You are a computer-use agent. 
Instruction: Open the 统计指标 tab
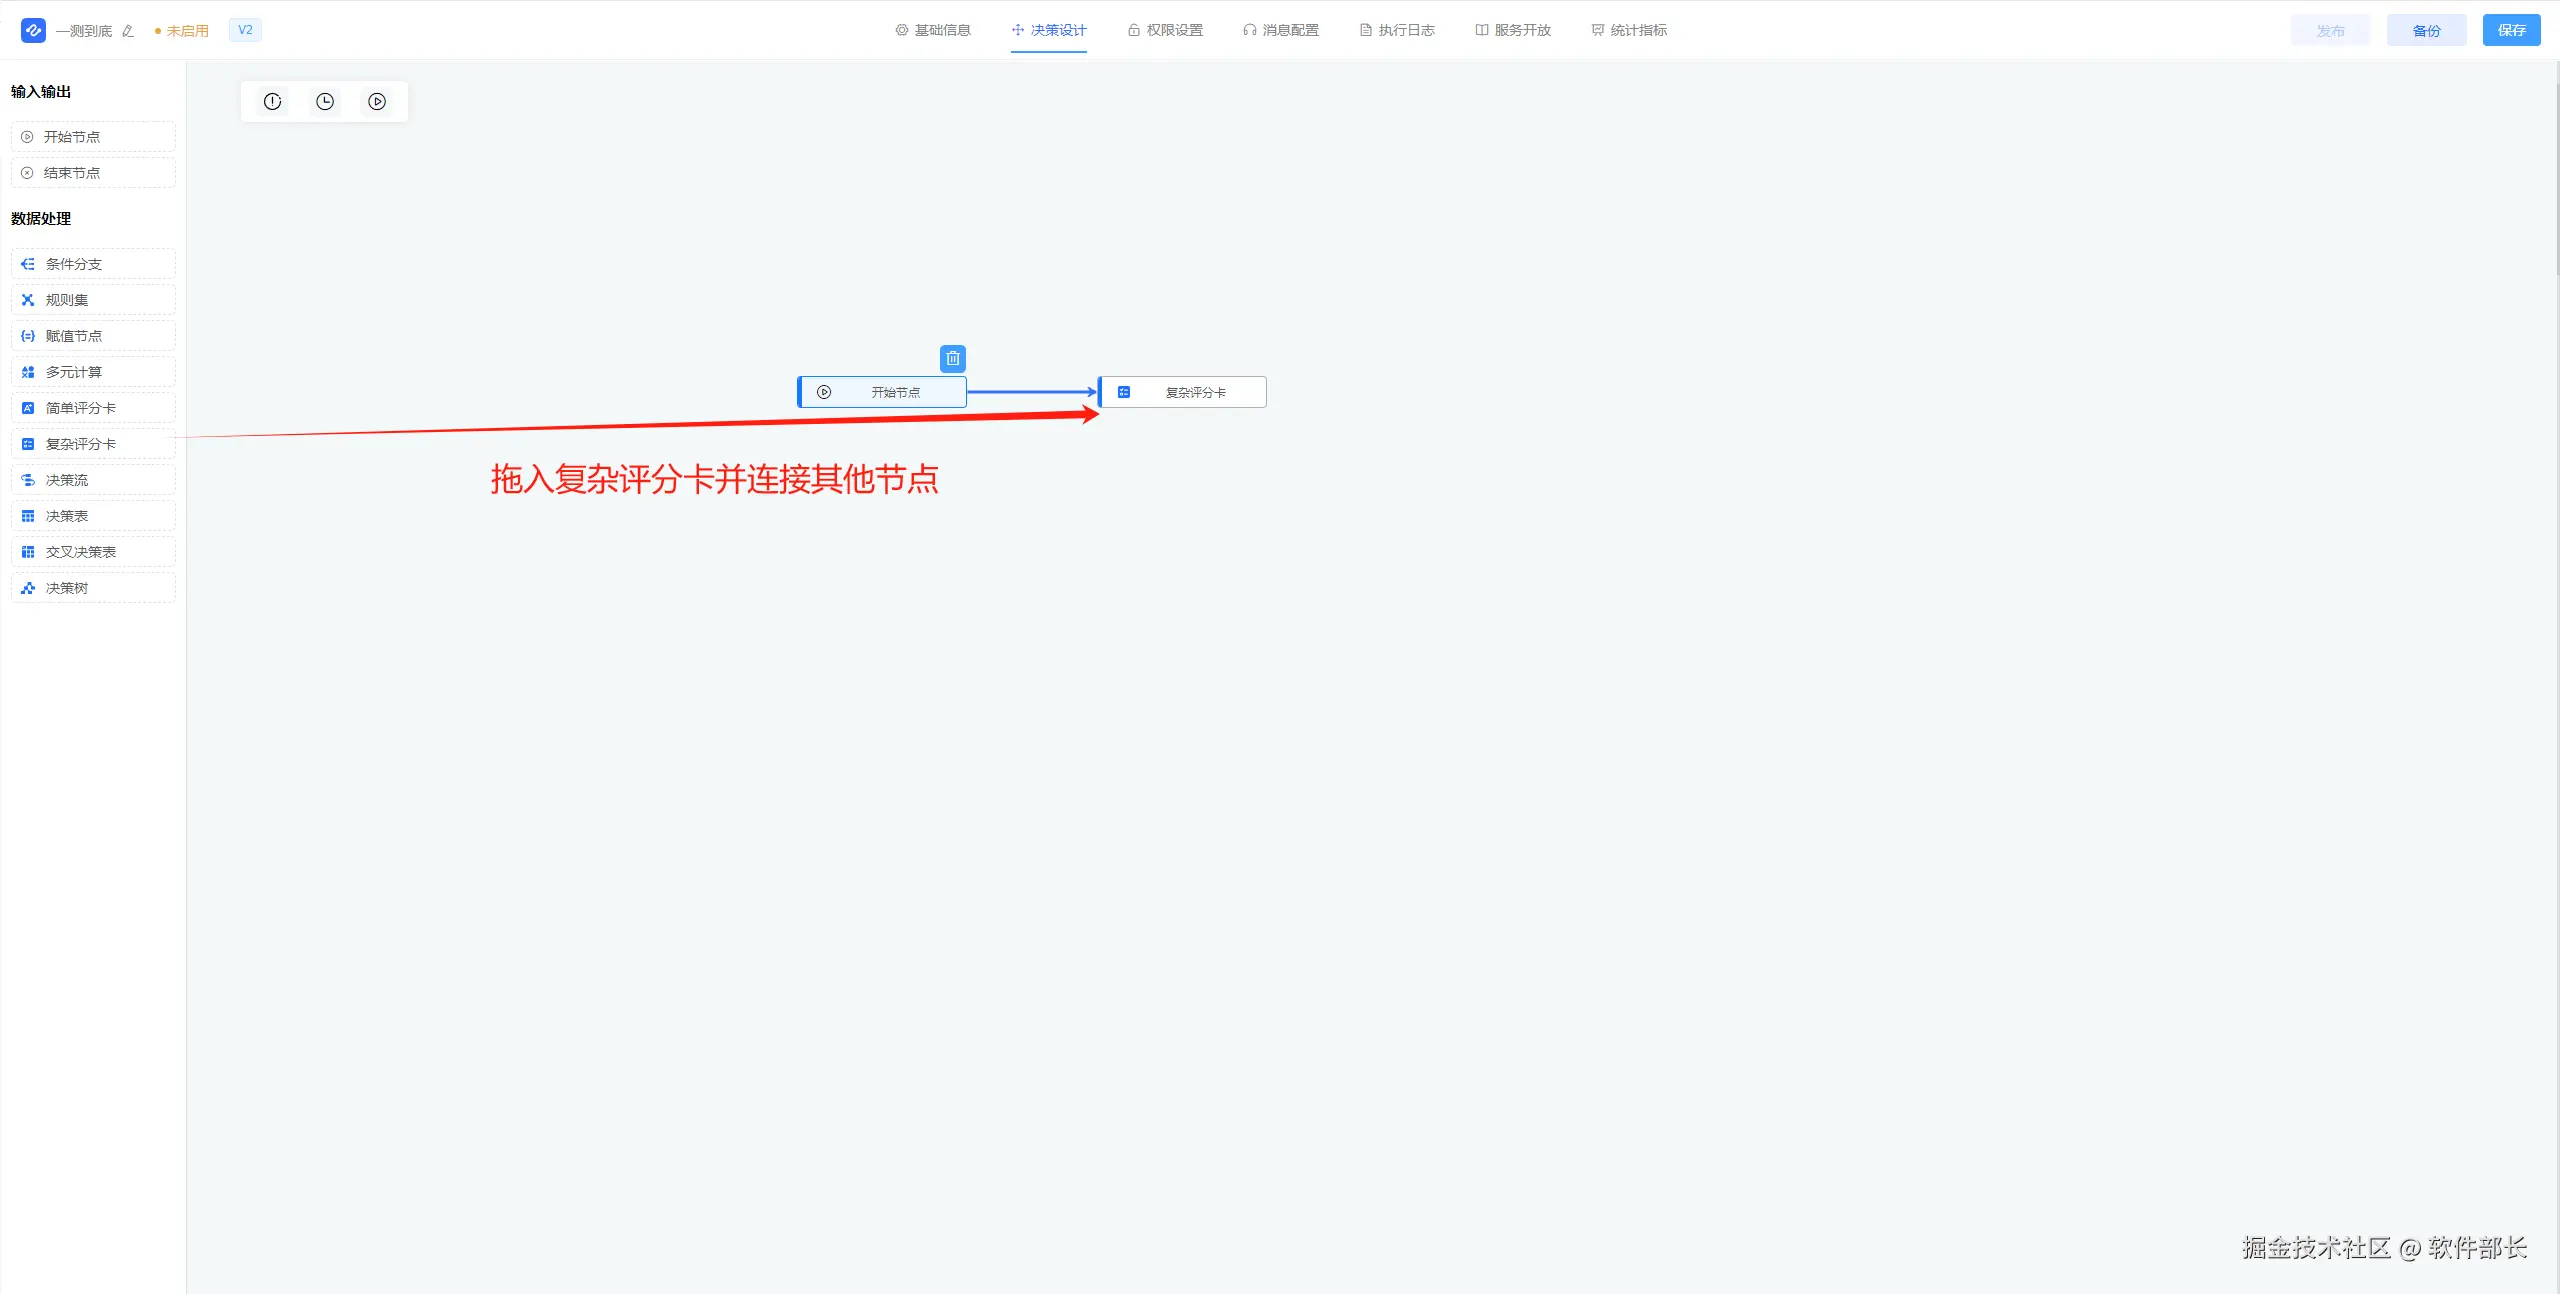(x=1629, y=30)
